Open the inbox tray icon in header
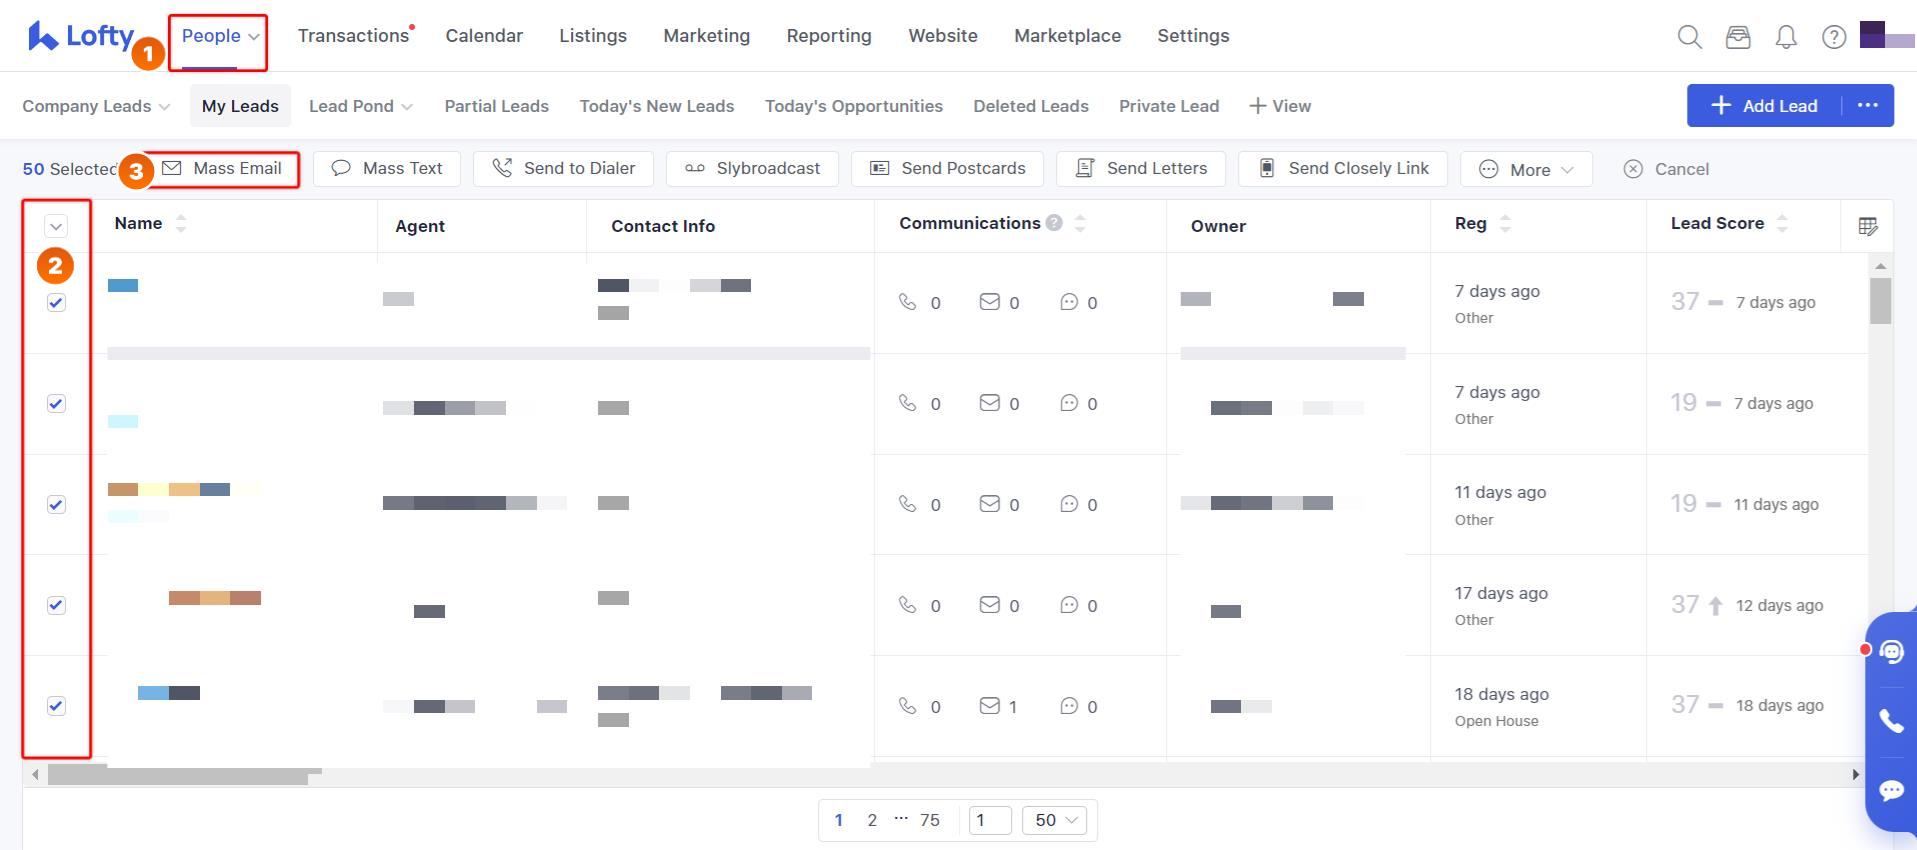 [1738, 37]
